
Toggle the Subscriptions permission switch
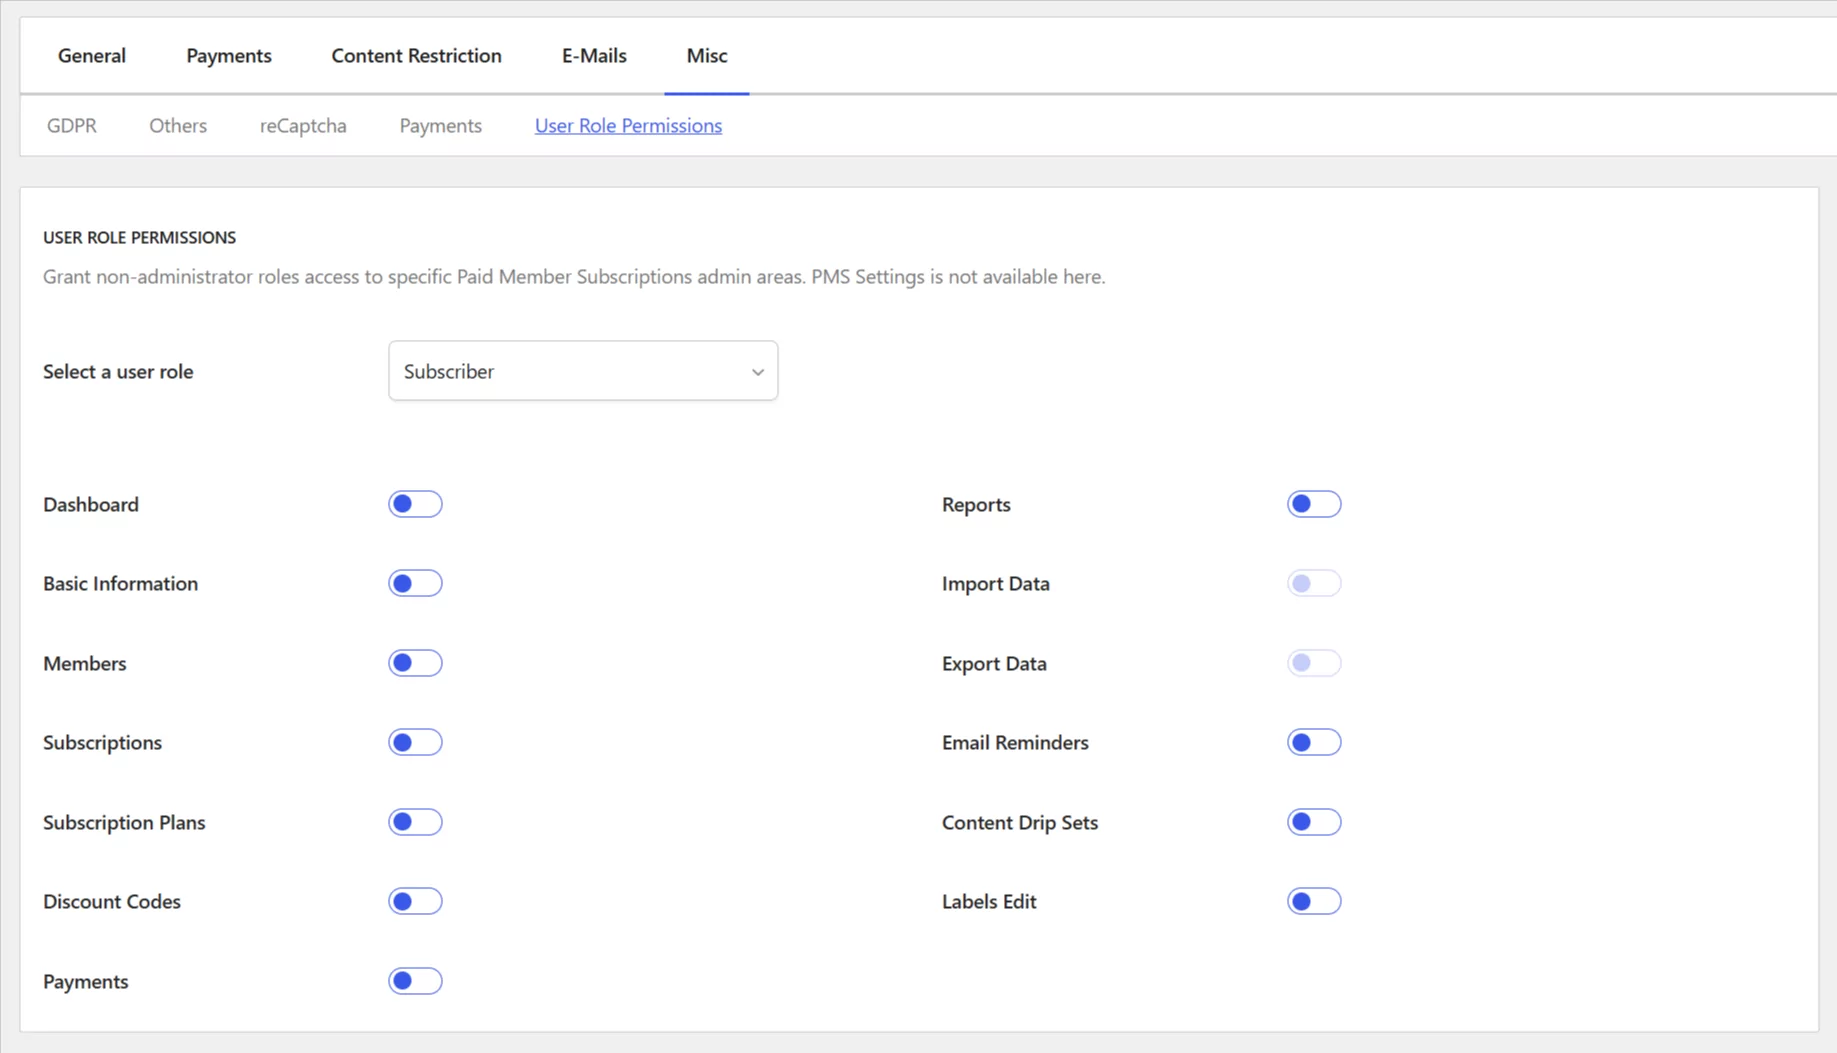[415, 742]
